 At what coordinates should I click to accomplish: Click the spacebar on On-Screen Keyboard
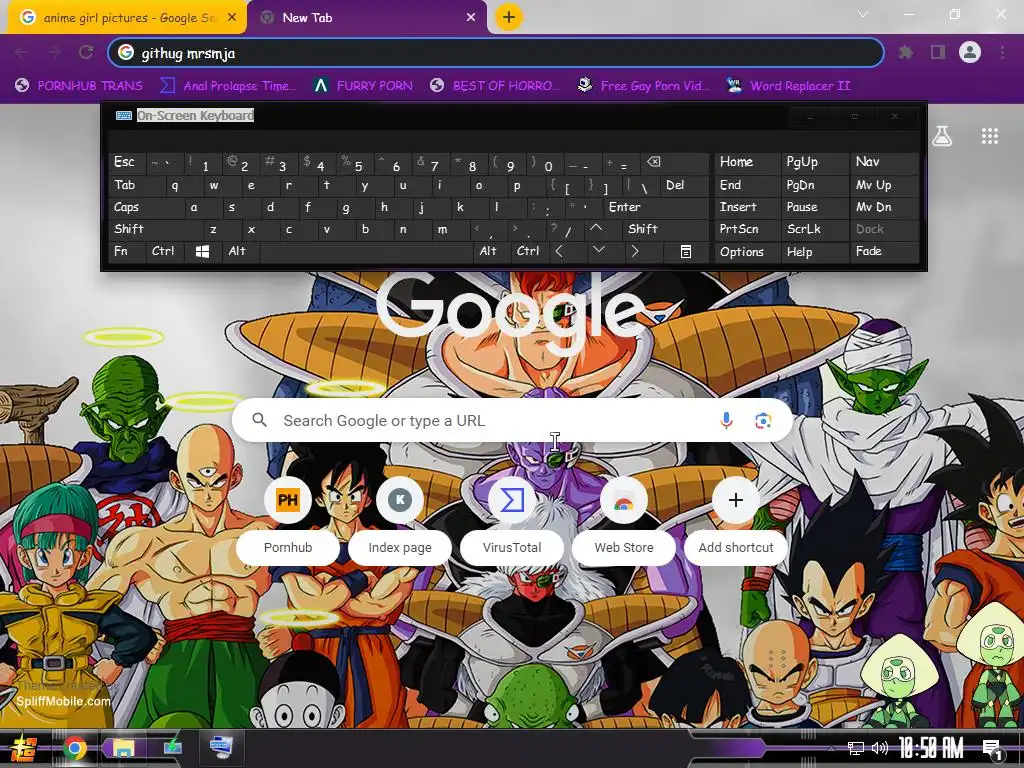366,251
